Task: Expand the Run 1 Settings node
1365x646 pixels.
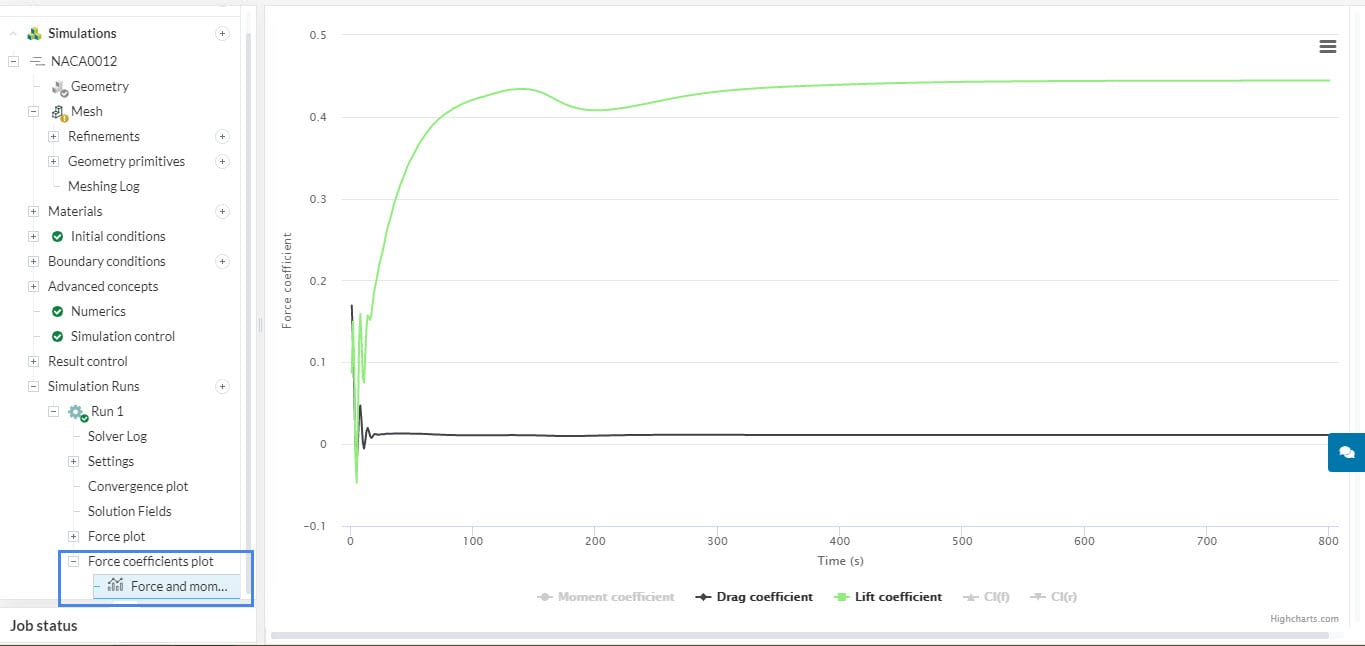Action: [73, 462]
